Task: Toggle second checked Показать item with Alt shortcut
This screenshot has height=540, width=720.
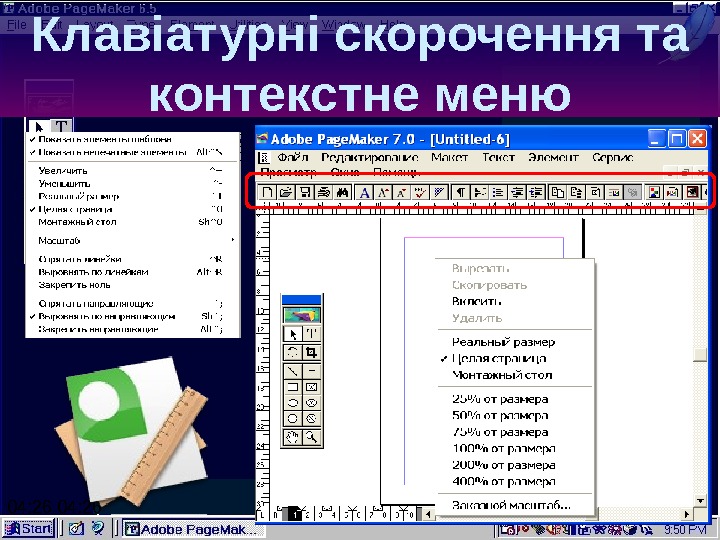Action: (132, 152)
